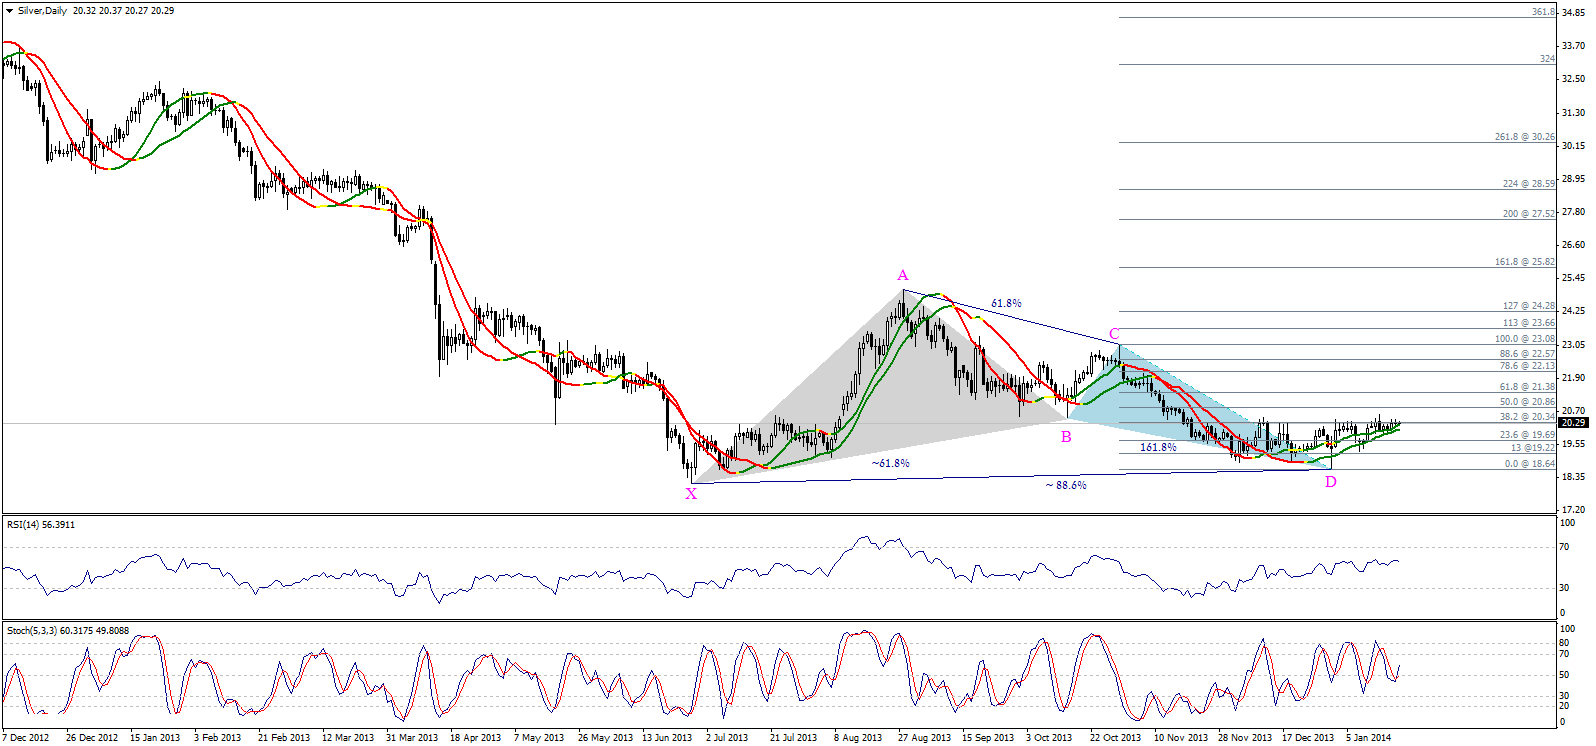Click Fibonacci level 161.8 @ 25.82

1525,262
